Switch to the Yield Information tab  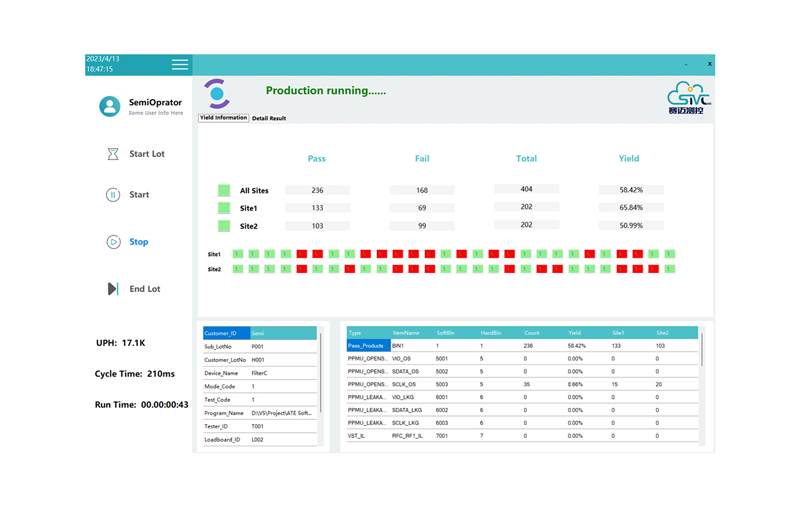[x=223, y=118]
